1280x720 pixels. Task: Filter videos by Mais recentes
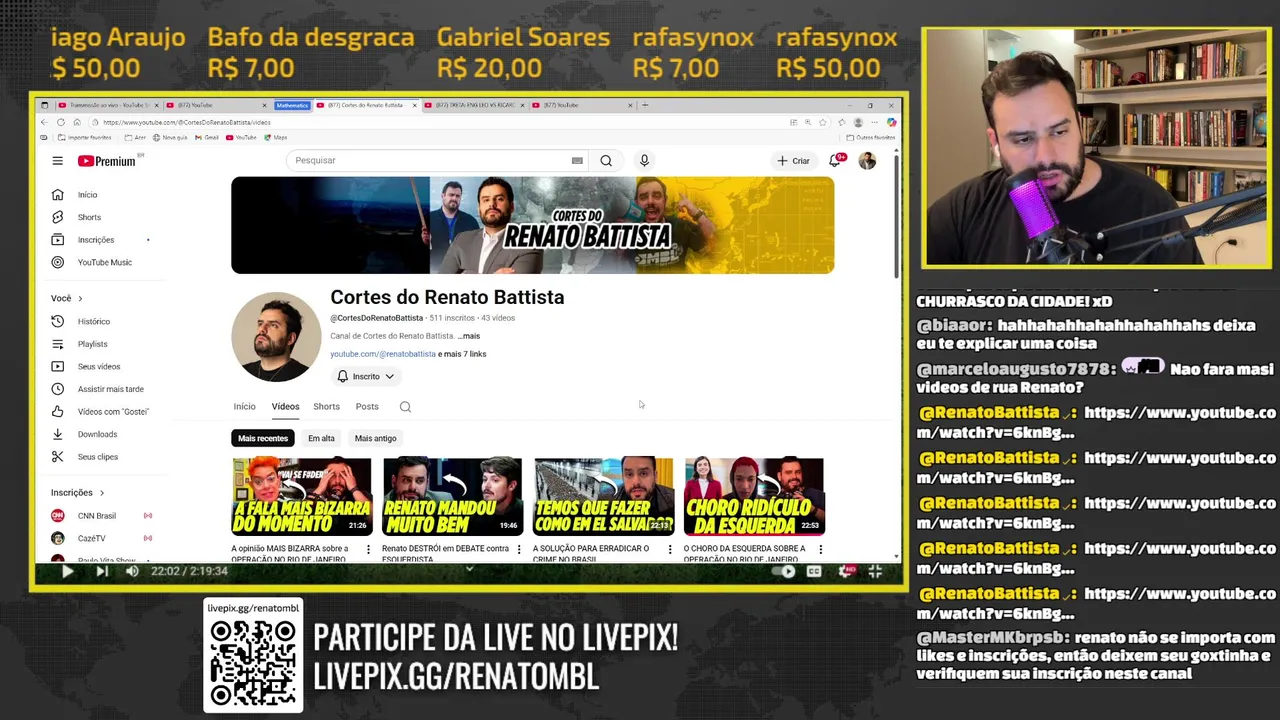click(263, 438)
